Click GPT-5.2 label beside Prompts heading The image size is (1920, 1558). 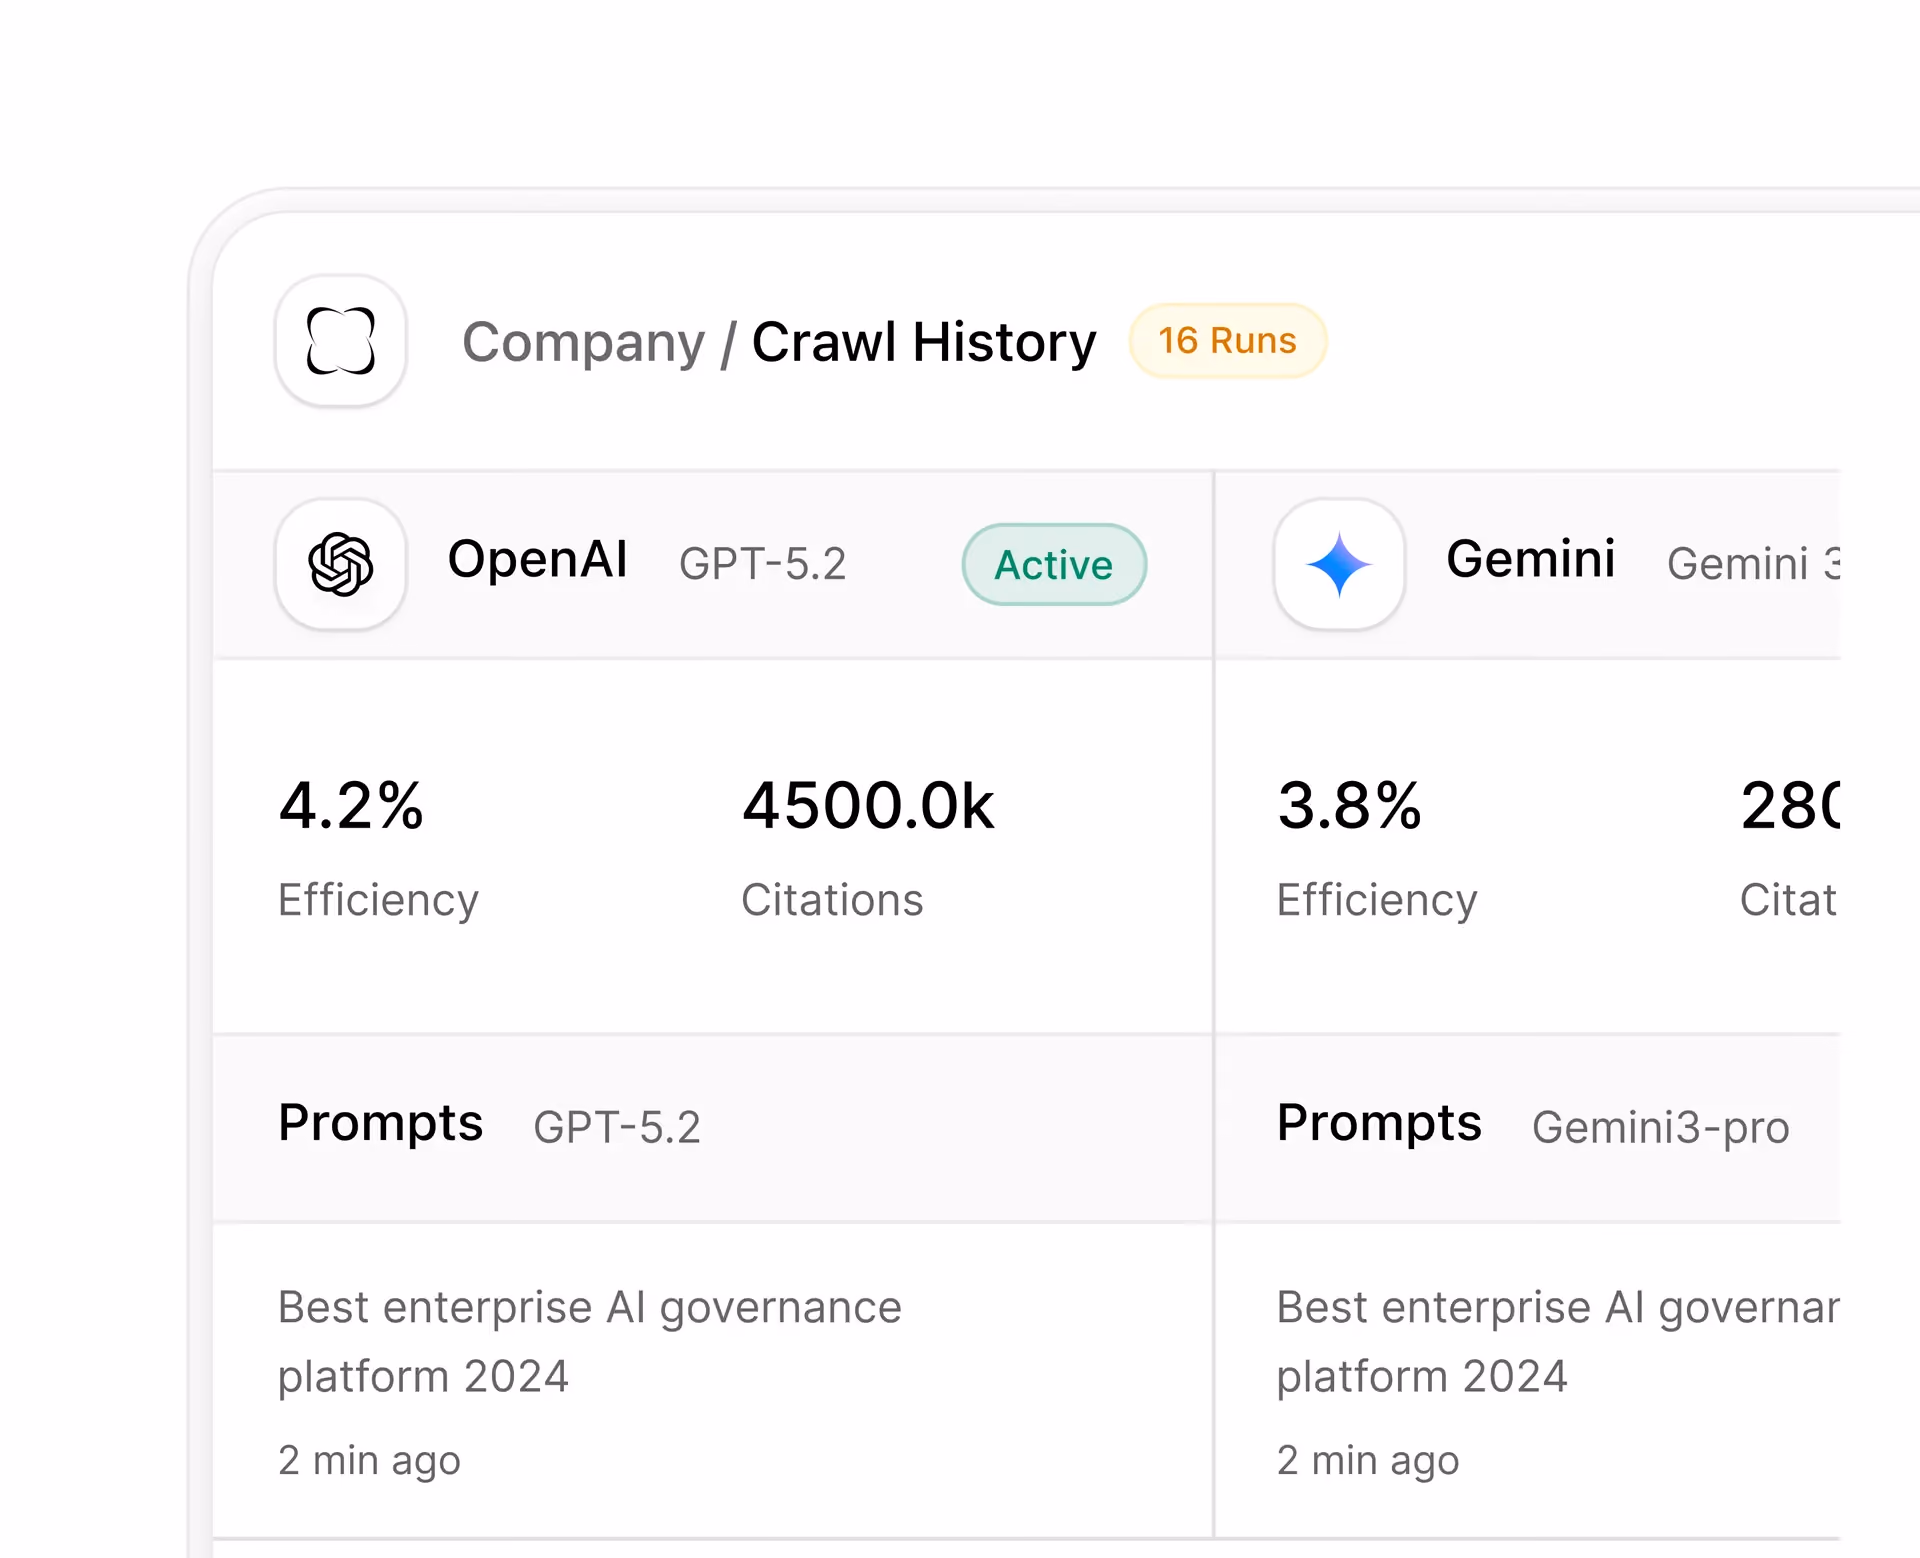click(617, 1128)
